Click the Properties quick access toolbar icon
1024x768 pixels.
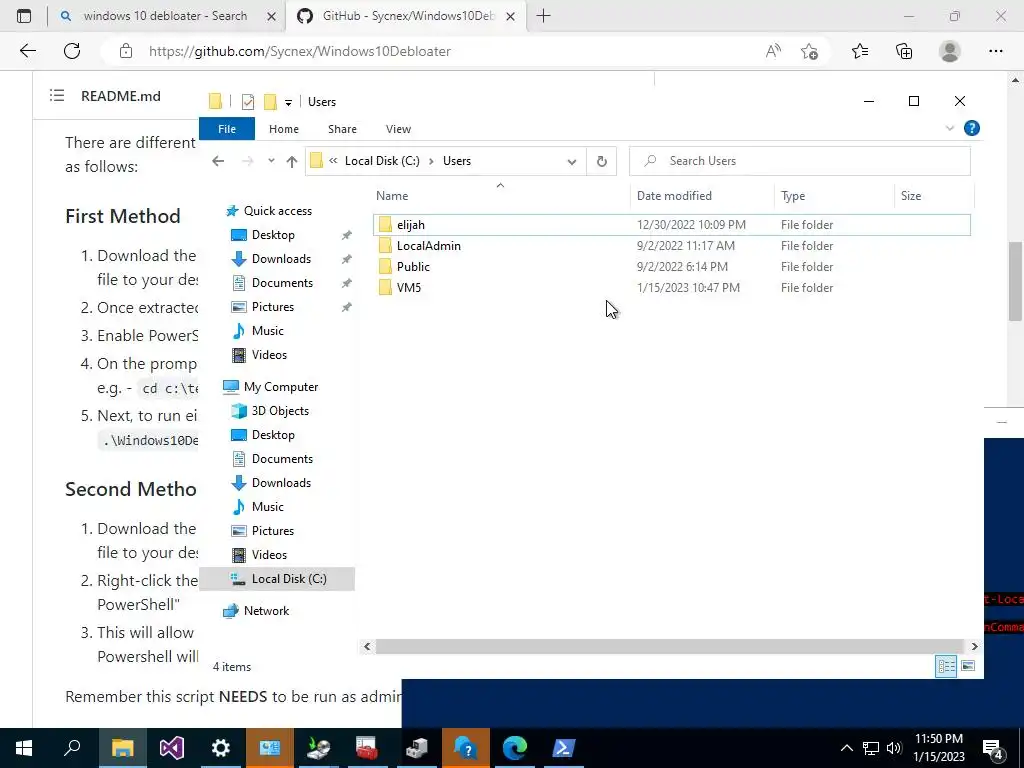pos(248,102)
